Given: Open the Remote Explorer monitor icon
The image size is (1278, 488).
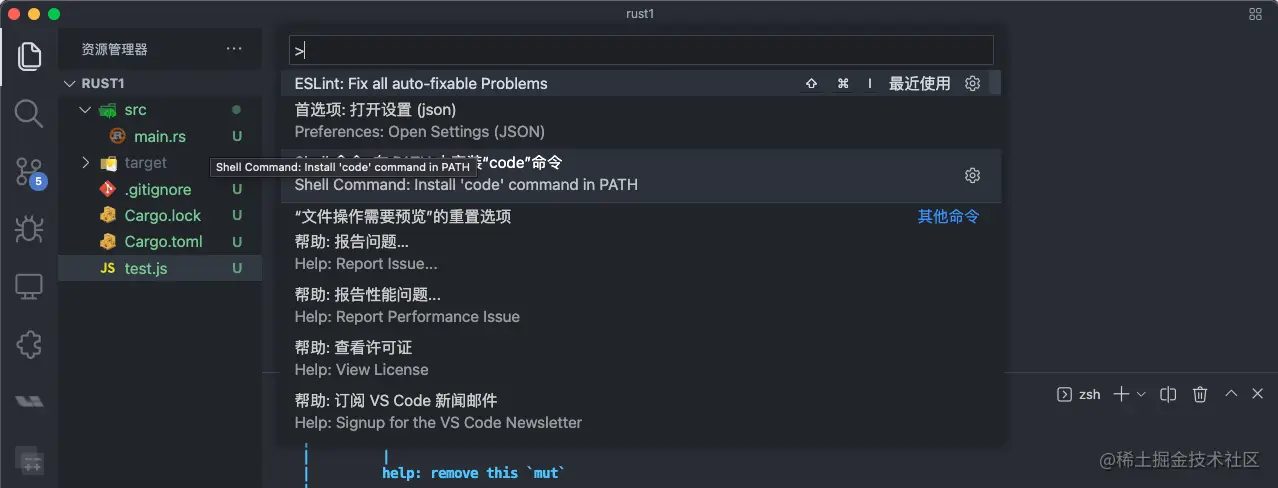Looking at the screenshot, I should click(x=29, y=288).
